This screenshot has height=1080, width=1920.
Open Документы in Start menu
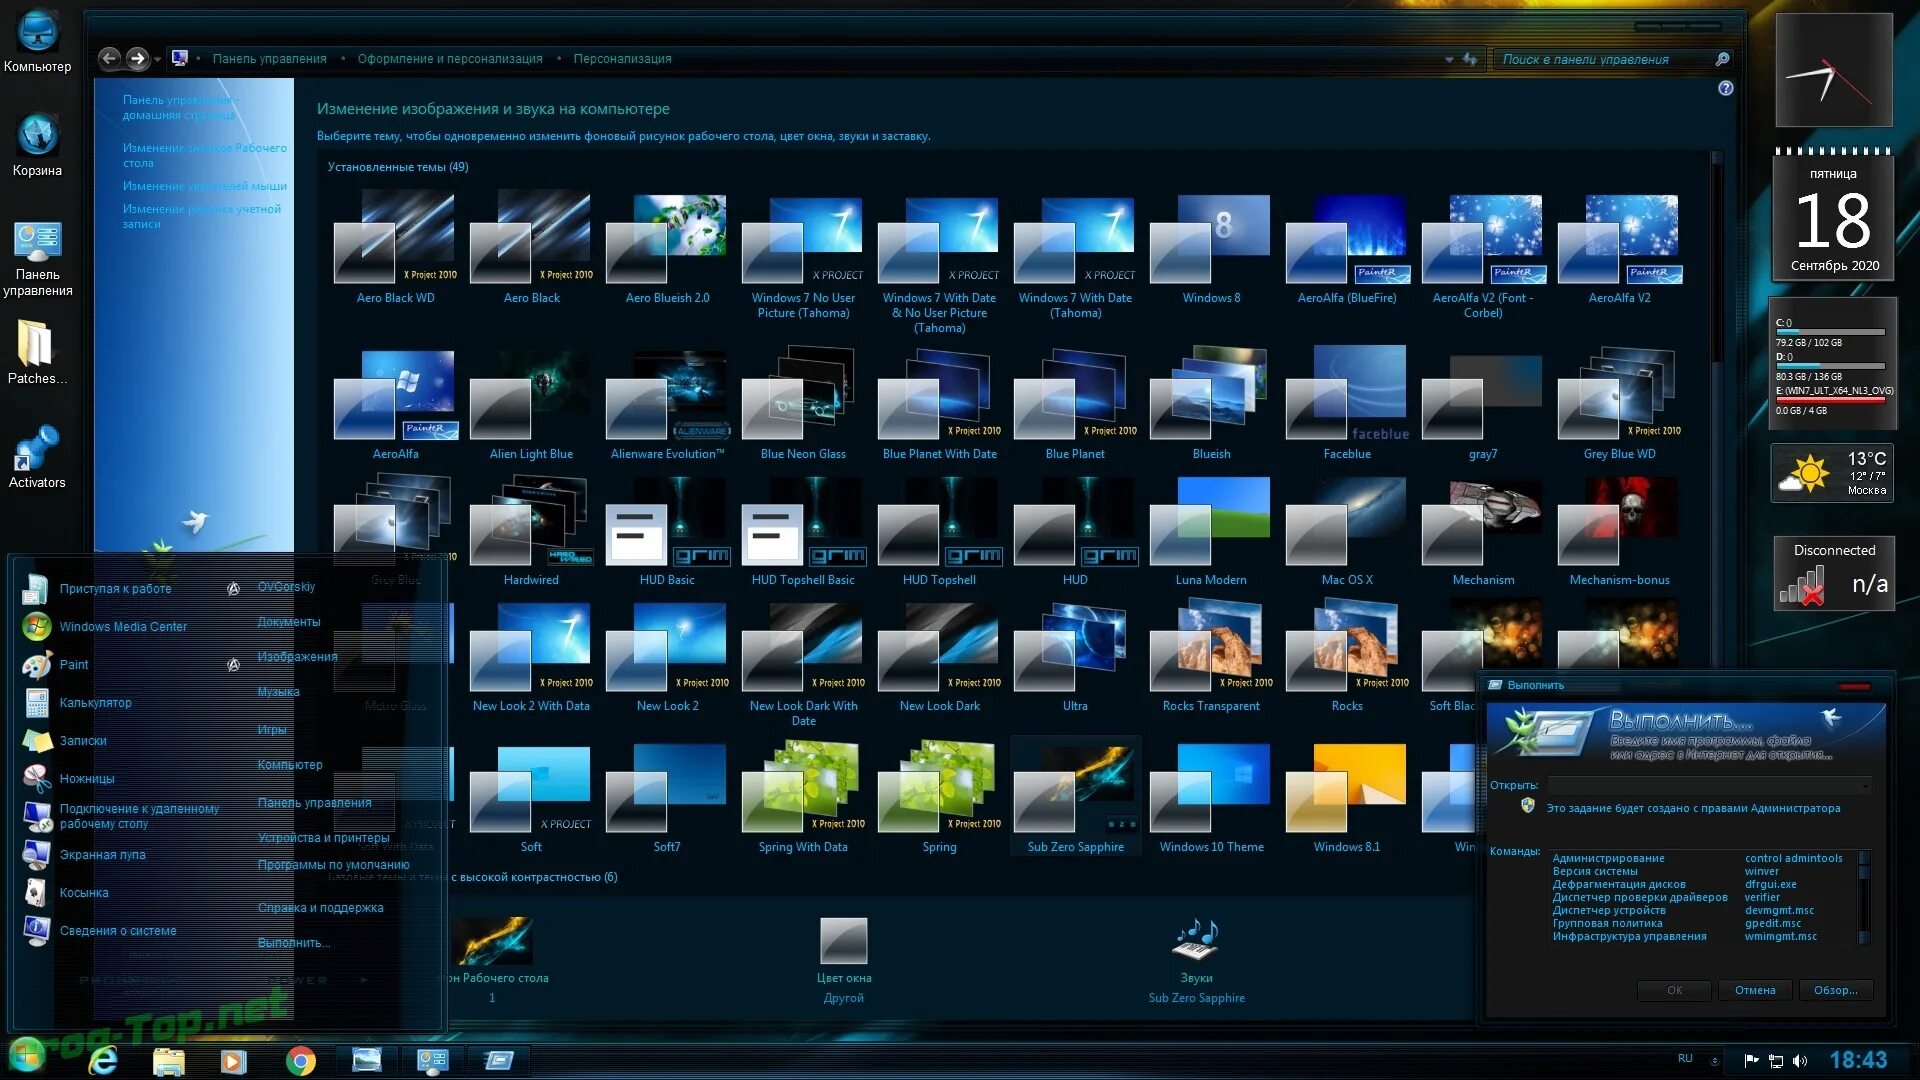point(289,622)
